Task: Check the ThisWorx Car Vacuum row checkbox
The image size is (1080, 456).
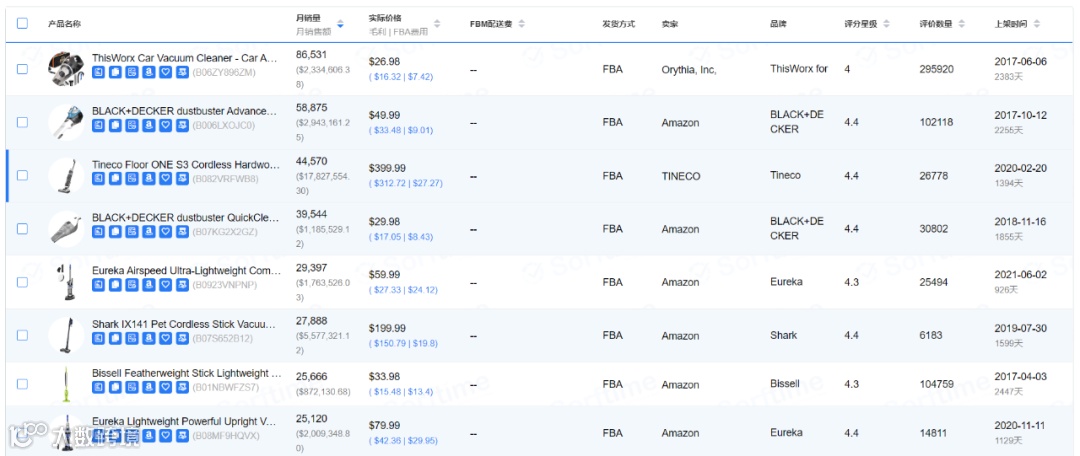Action: point(22,69)
